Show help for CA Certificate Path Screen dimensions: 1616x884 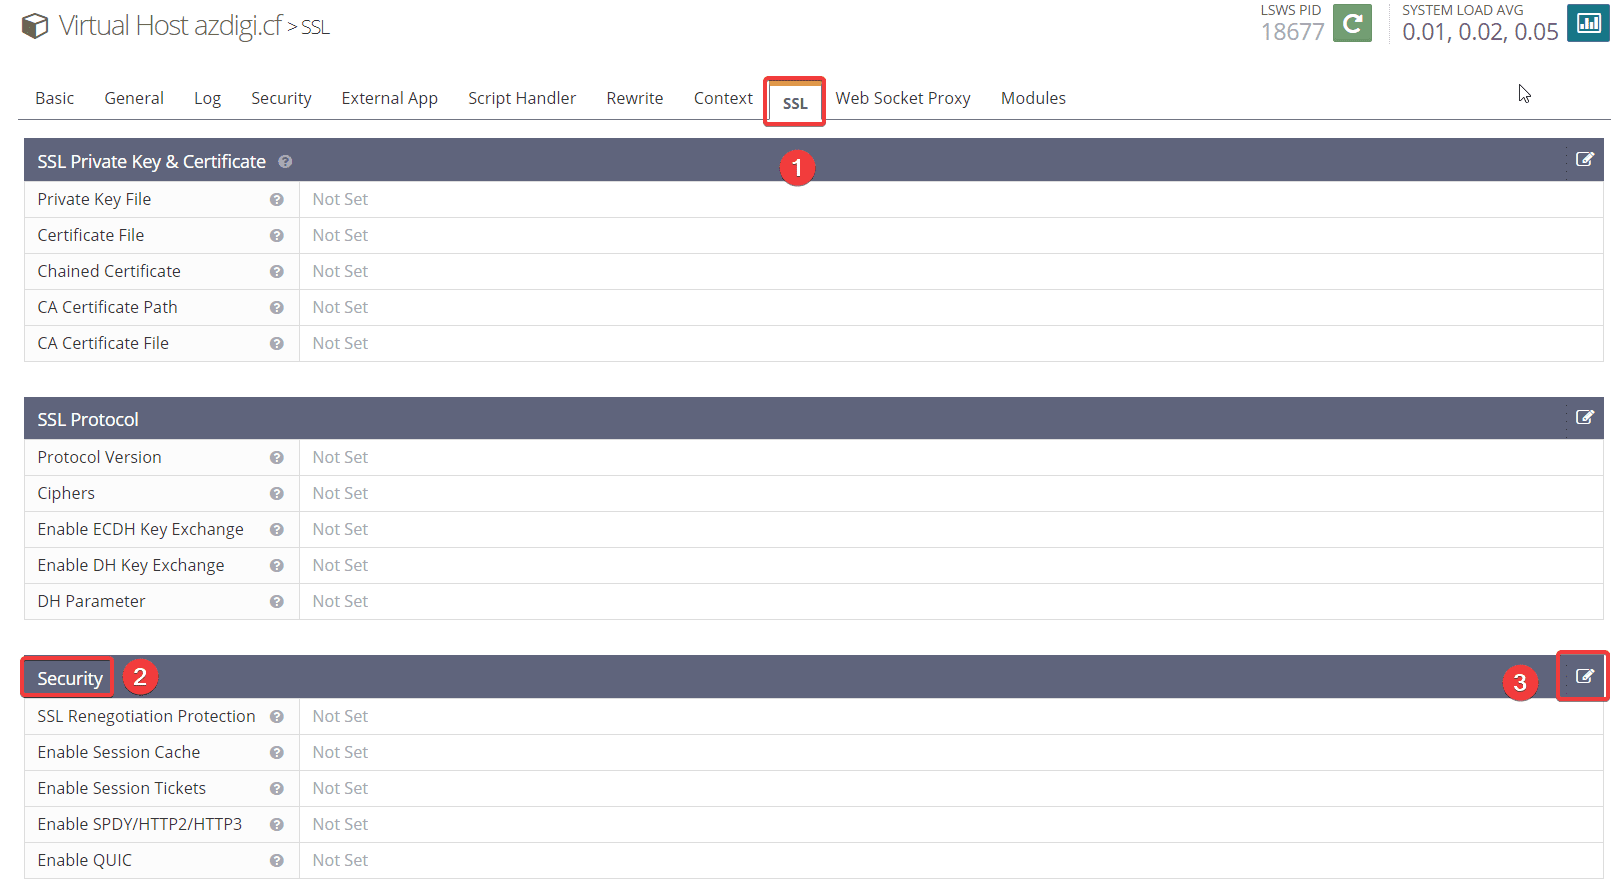[x=277, y=308]
